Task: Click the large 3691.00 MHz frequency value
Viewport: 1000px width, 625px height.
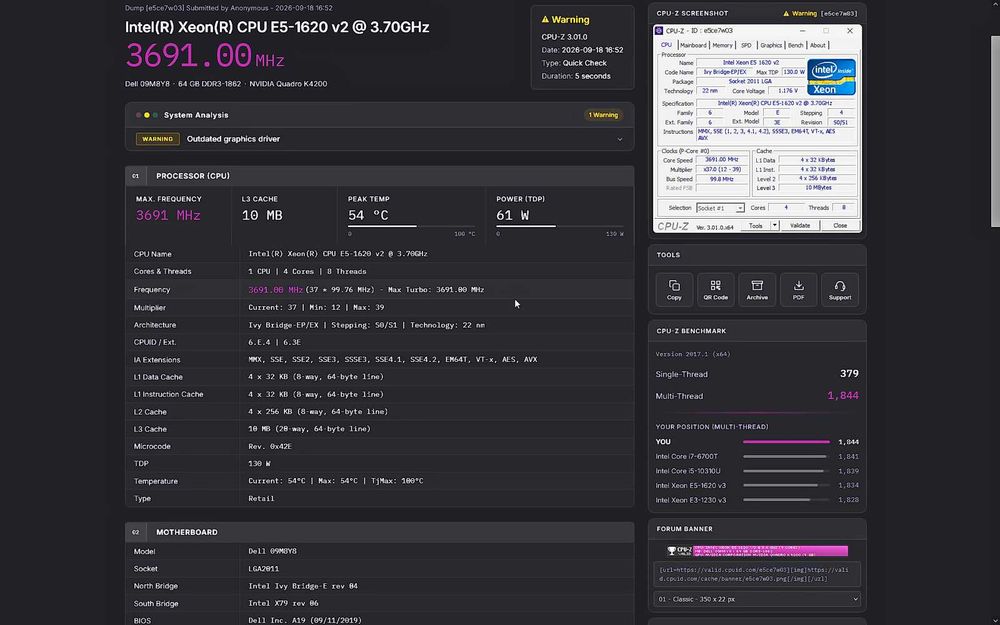Action: pos(205,55)
